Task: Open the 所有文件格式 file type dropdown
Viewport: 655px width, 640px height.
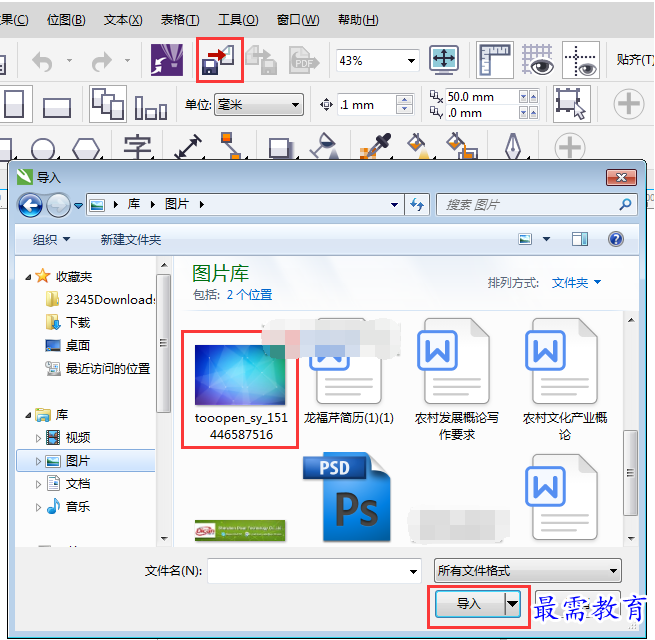Action: (528, 570)
